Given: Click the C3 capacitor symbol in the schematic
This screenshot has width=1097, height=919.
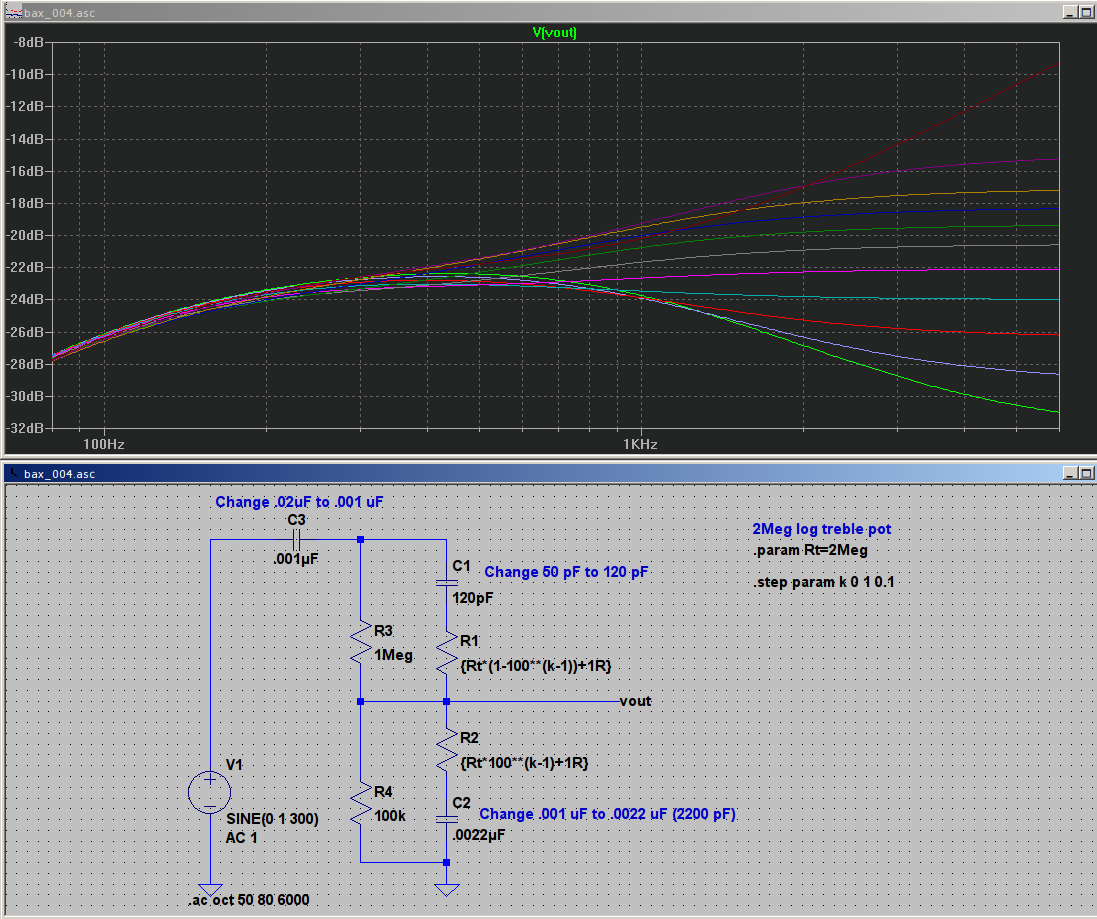Looking at the screenshot, I should 296,539.
